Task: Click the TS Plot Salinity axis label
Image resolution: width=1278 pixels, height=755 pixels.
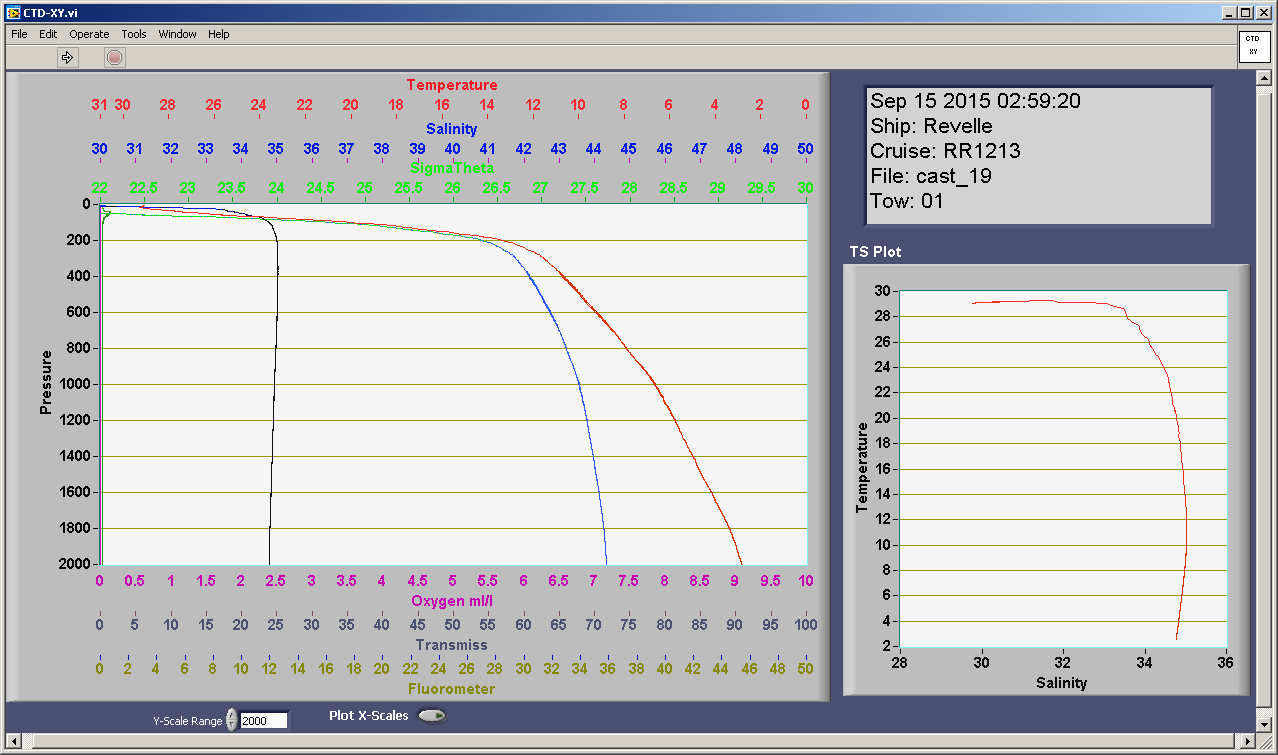Action: coord(1061,683)
